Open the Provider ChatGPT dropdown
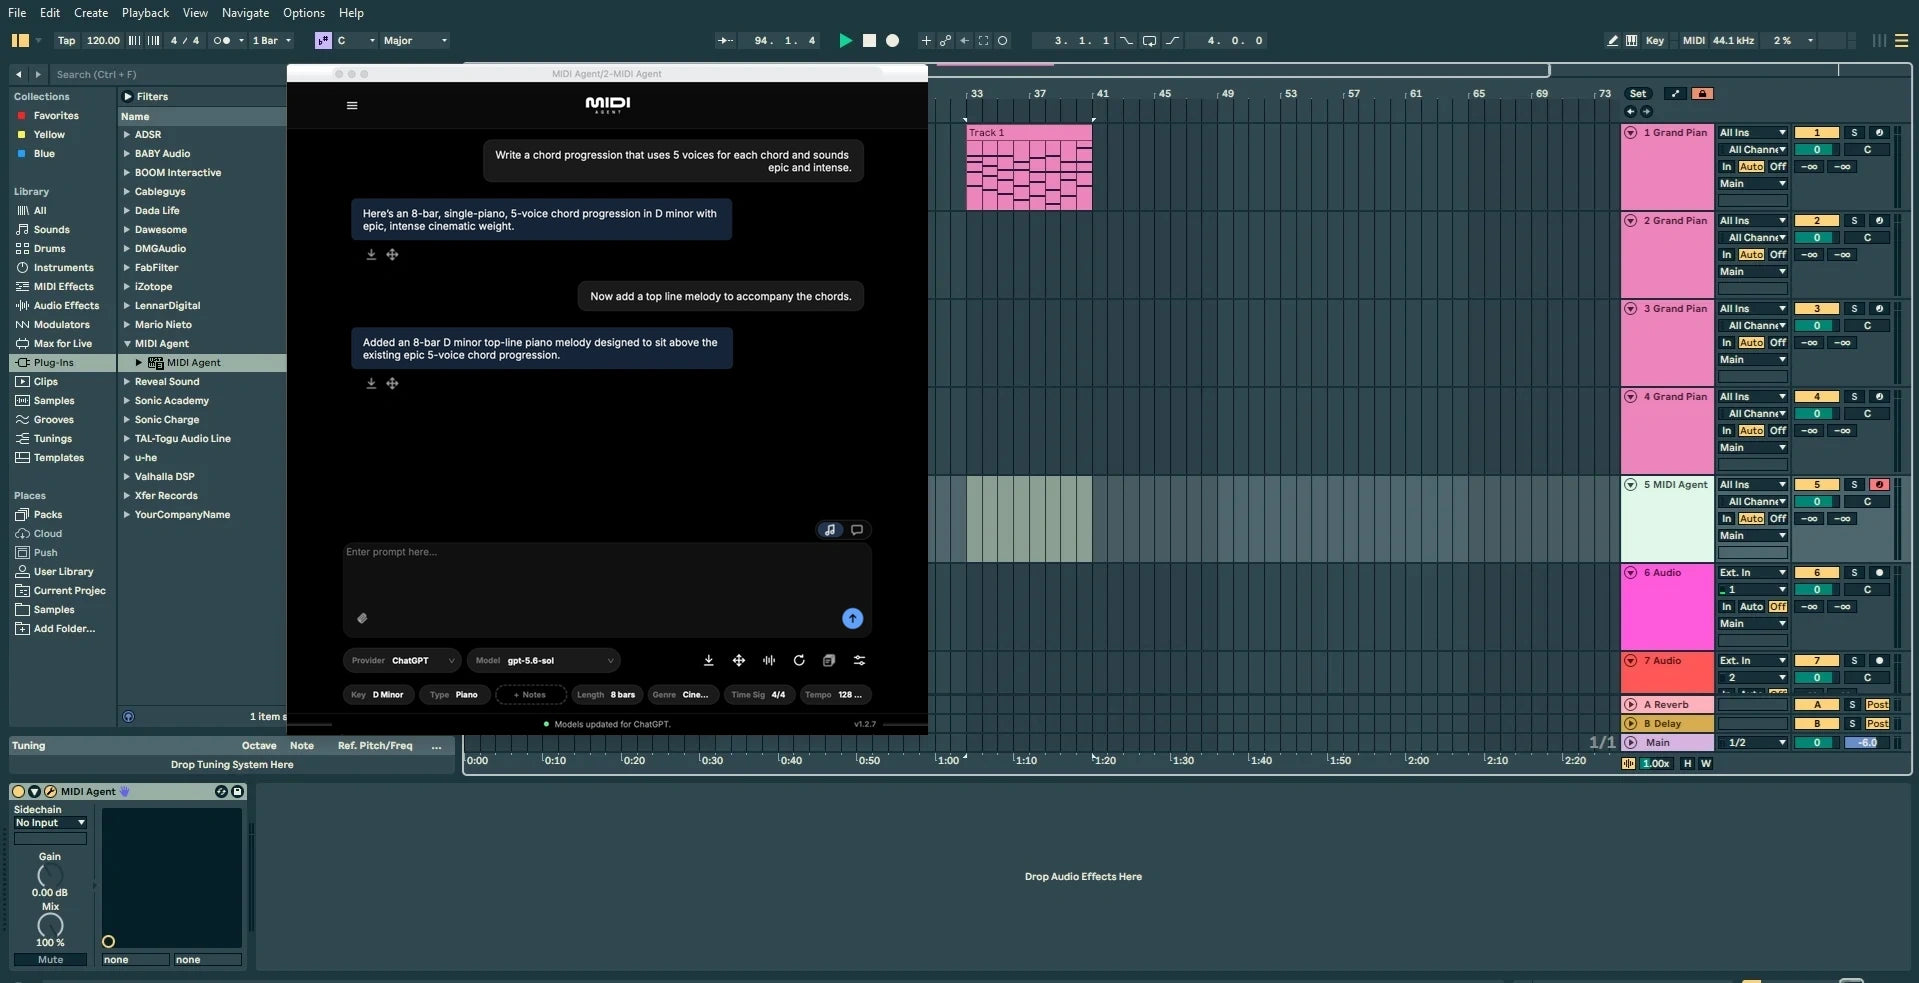 pyautogui.click(x=402, y=661)
